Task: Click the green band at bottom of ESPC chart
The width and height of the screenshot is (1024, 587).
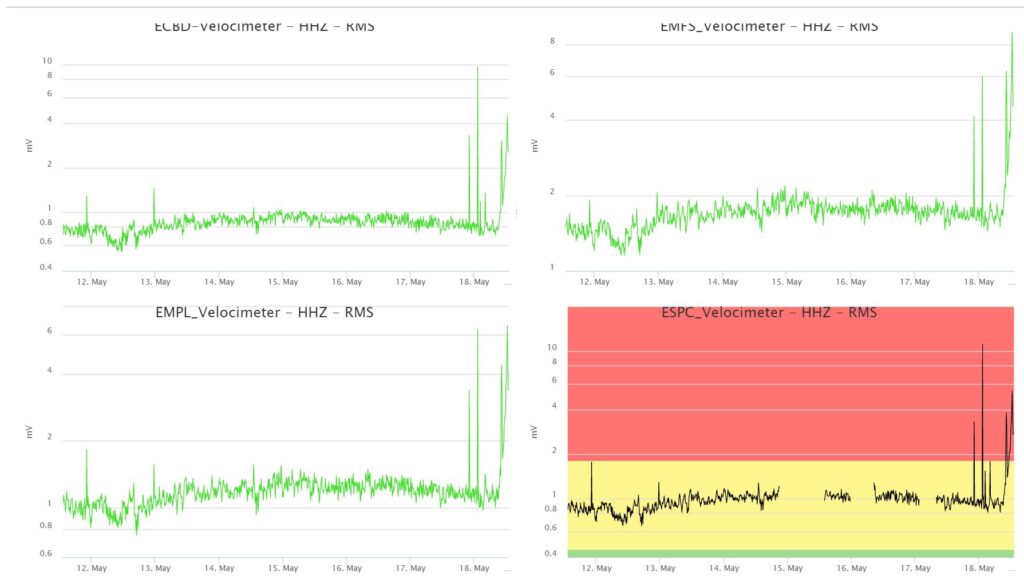Action: [x=790, y=554]
